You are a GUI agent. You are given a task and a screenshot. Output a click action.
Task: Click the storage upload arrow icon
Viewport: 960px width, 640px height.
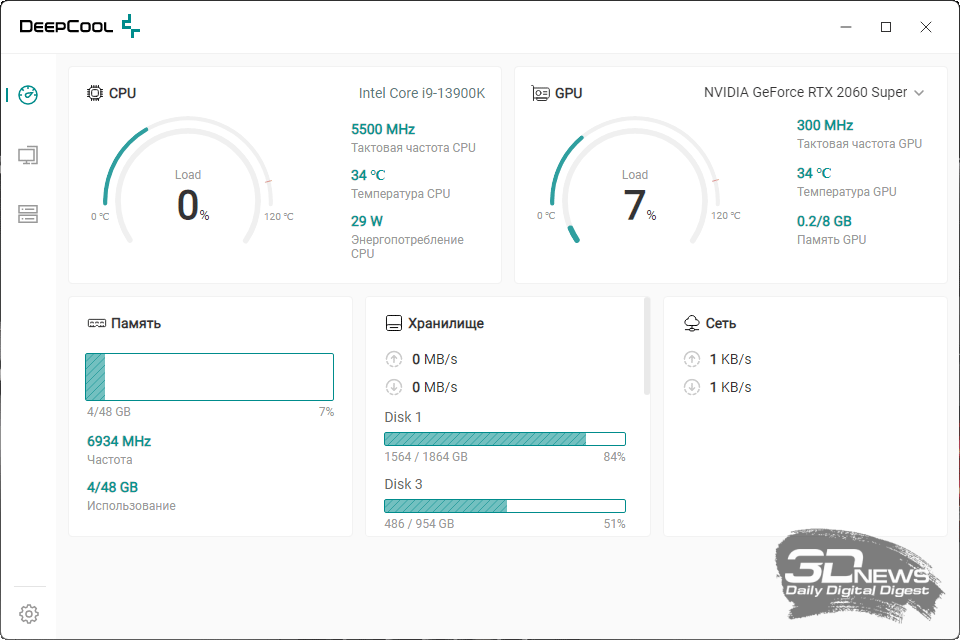[x=394, y=359]
